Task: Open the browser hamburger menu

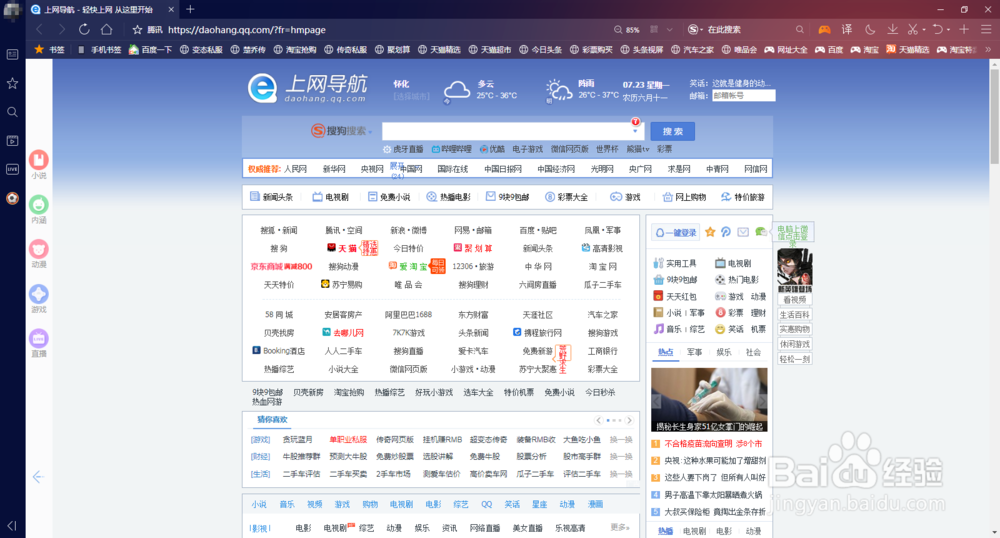Action: (986, 29)
